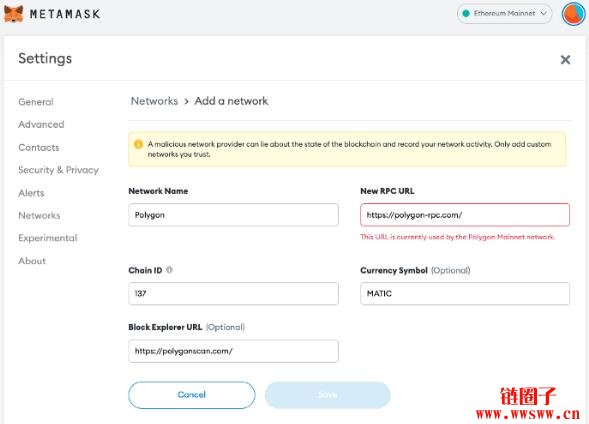Open the About section

[32, 261]
